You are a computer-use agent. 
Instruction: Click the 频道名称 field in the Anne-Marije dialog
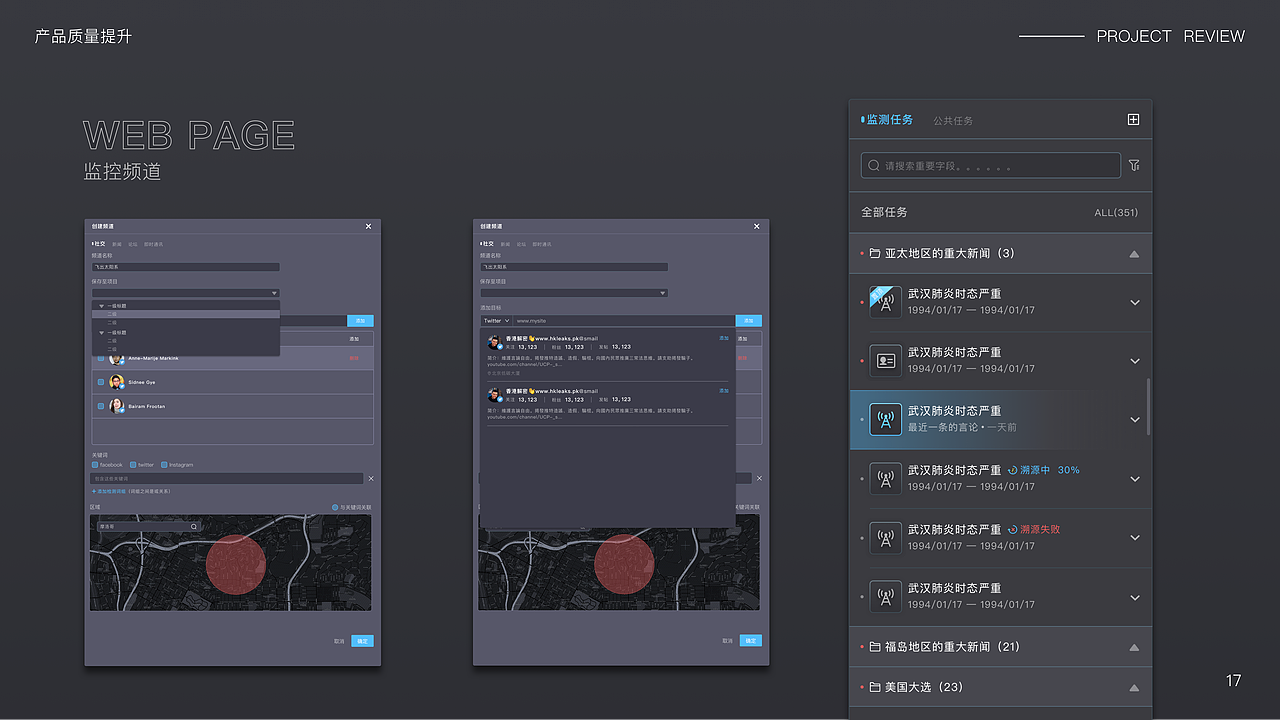tap(186, 267)
